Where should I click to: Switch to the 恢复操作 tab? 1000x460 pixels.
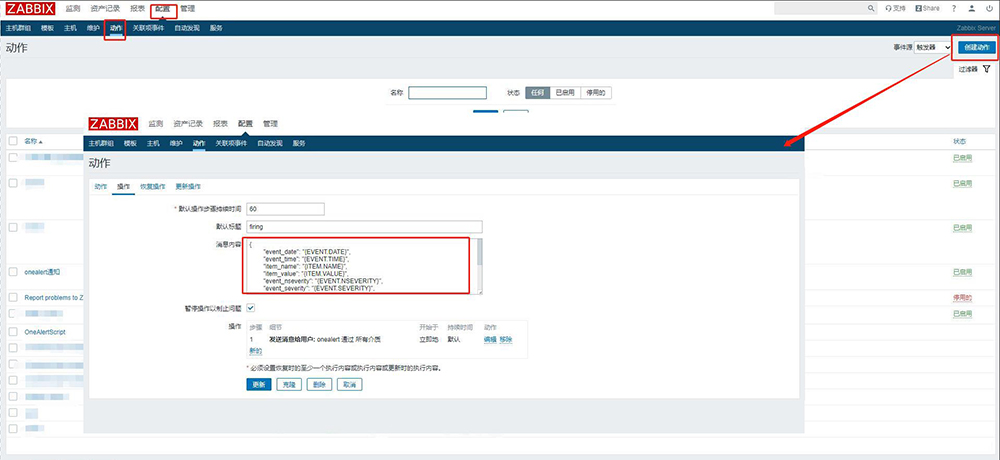point(152,187)
